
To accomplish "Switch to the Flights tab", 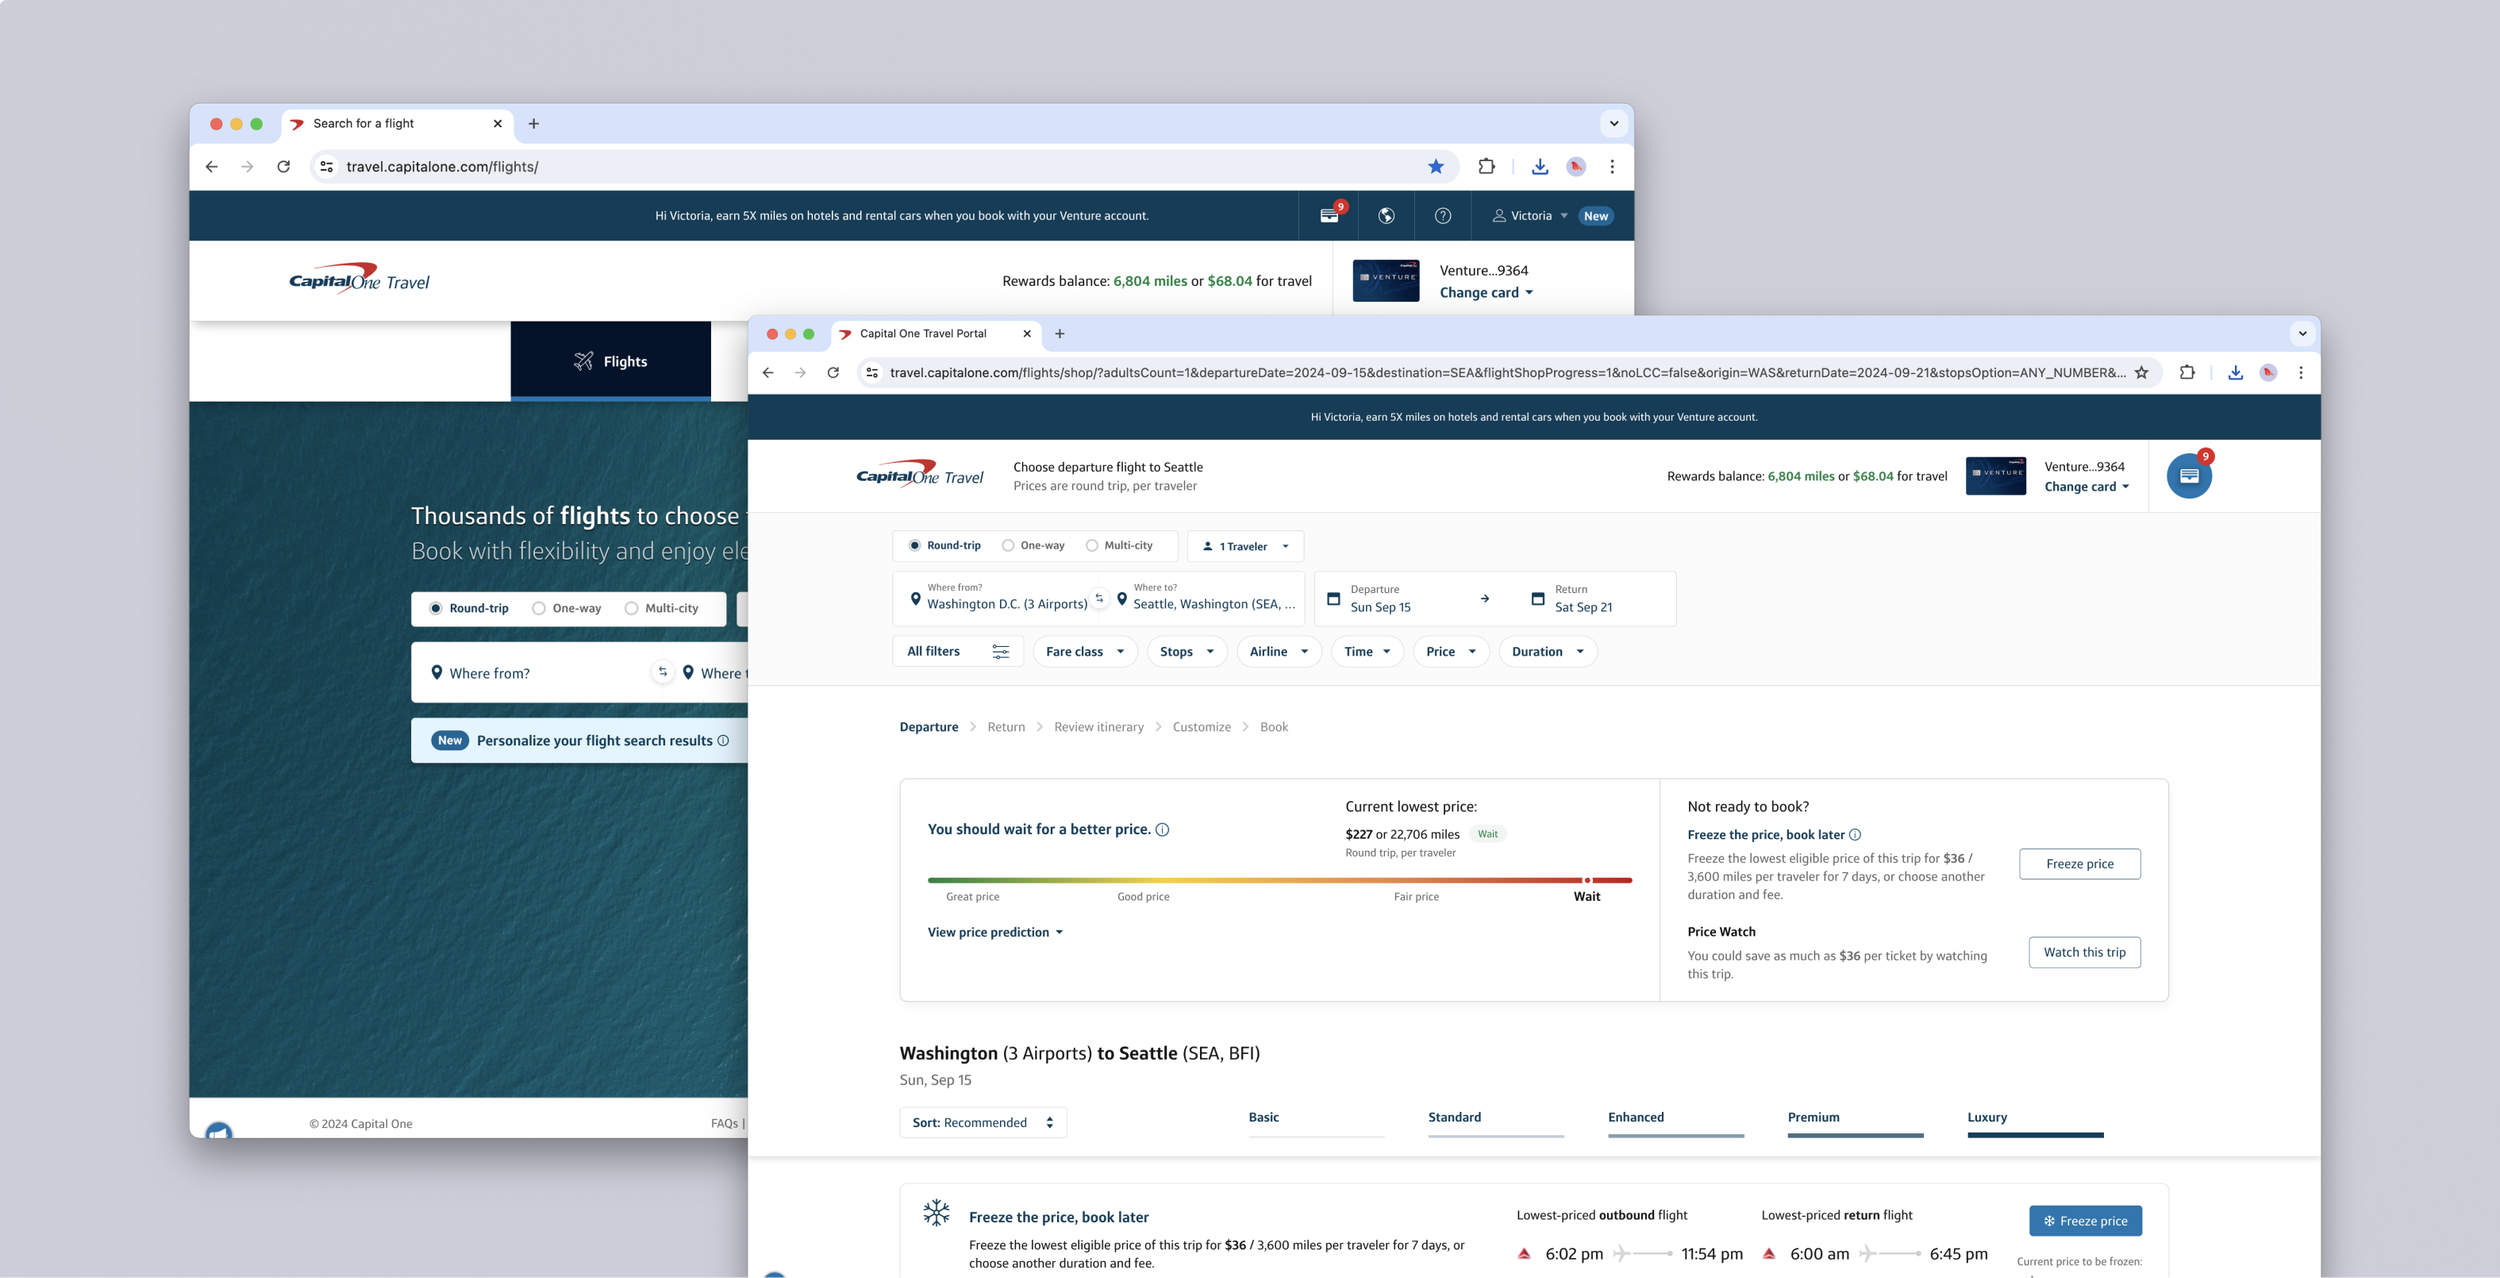I will click(x=610, y=361).
